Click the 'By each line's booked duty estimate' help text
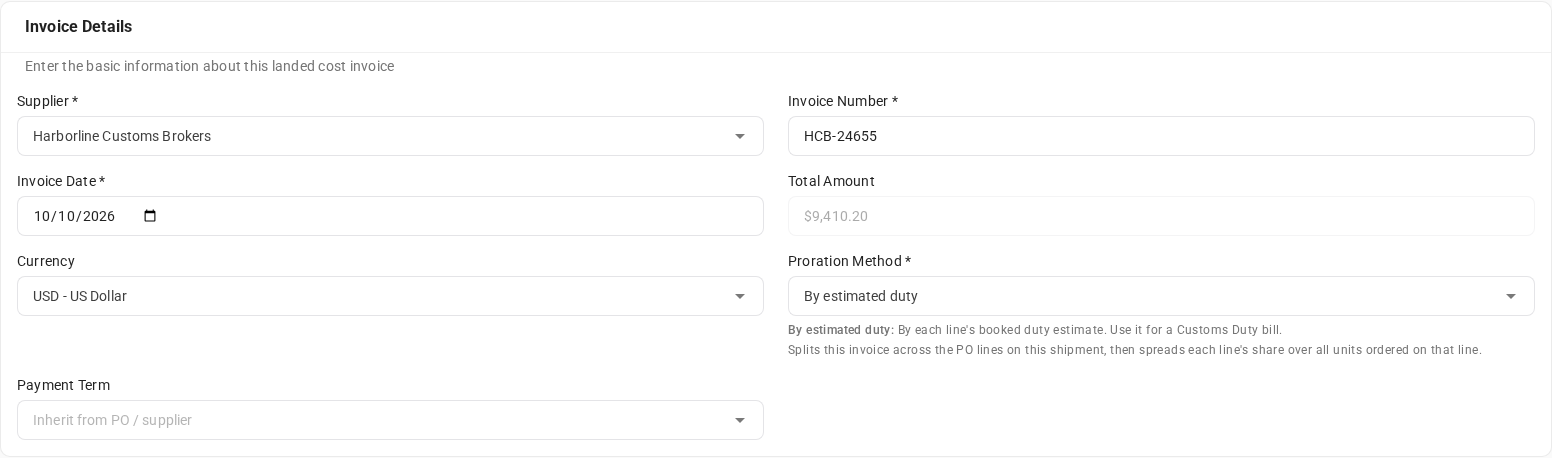Viewport: 1552px width, 458px height. pos(1035,330)
